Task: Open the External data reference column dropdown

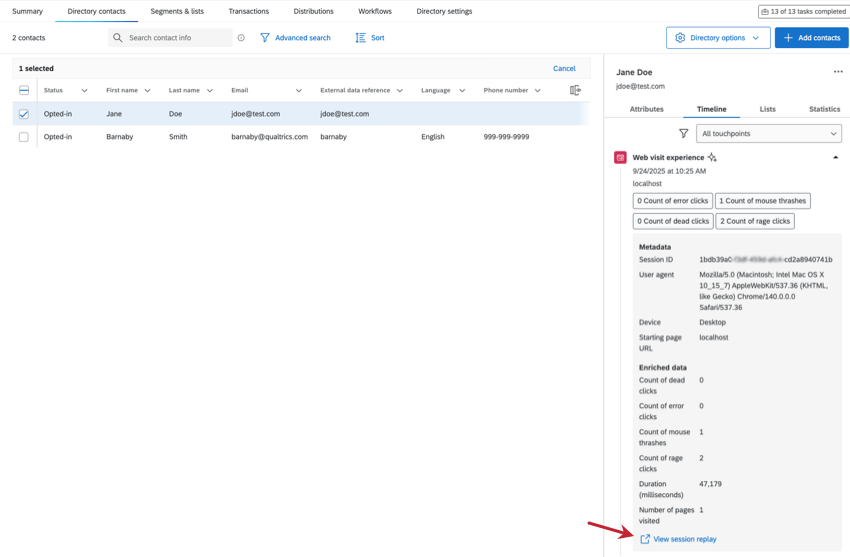Action: (400, 90)
